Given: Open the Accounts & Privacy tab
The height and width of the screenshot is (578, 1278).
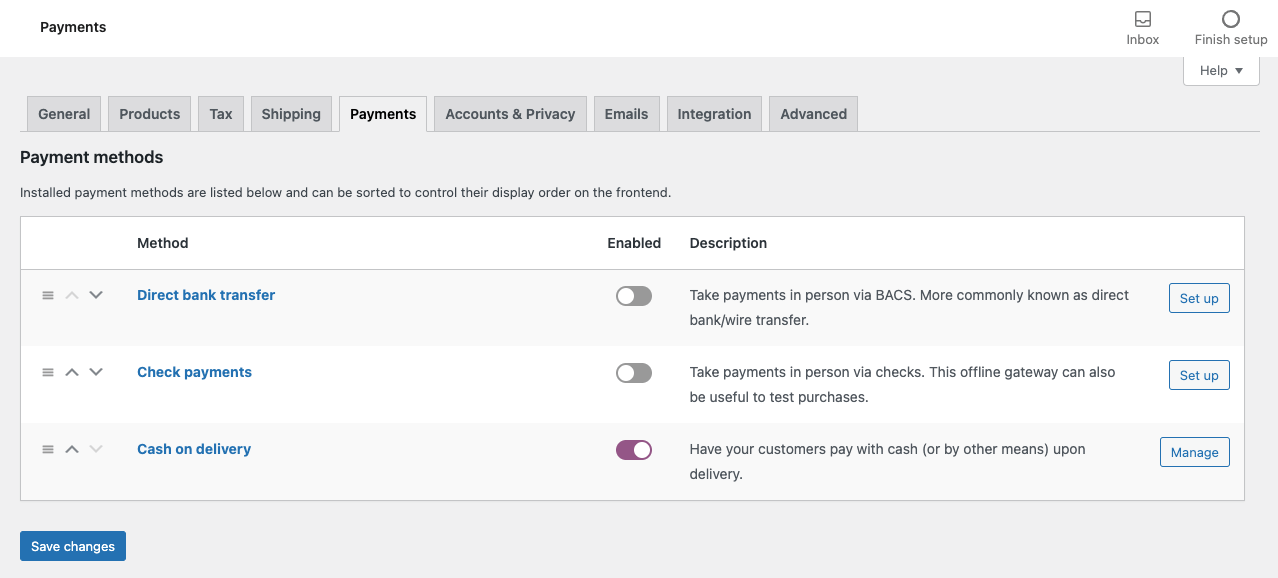Looking at the screenshot, I should pos(510,114).
